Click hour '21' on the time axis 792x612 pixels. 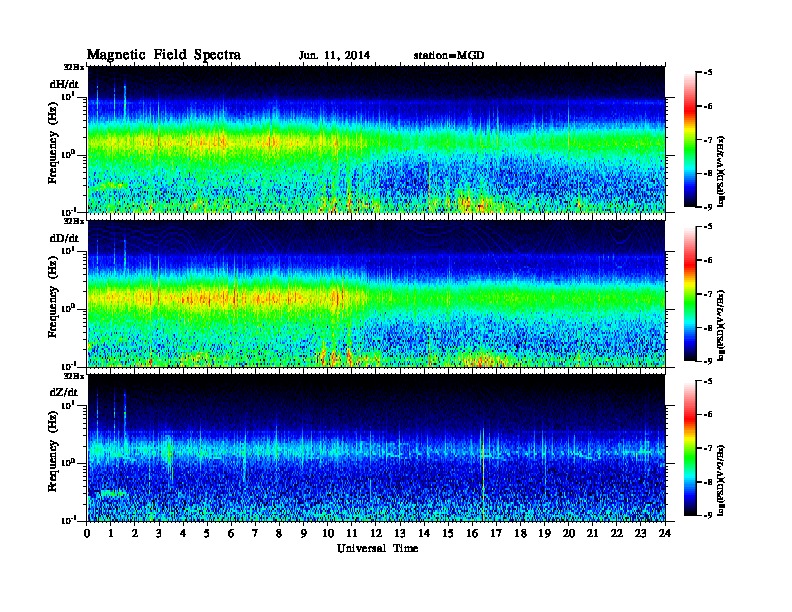tap(593, 533)
